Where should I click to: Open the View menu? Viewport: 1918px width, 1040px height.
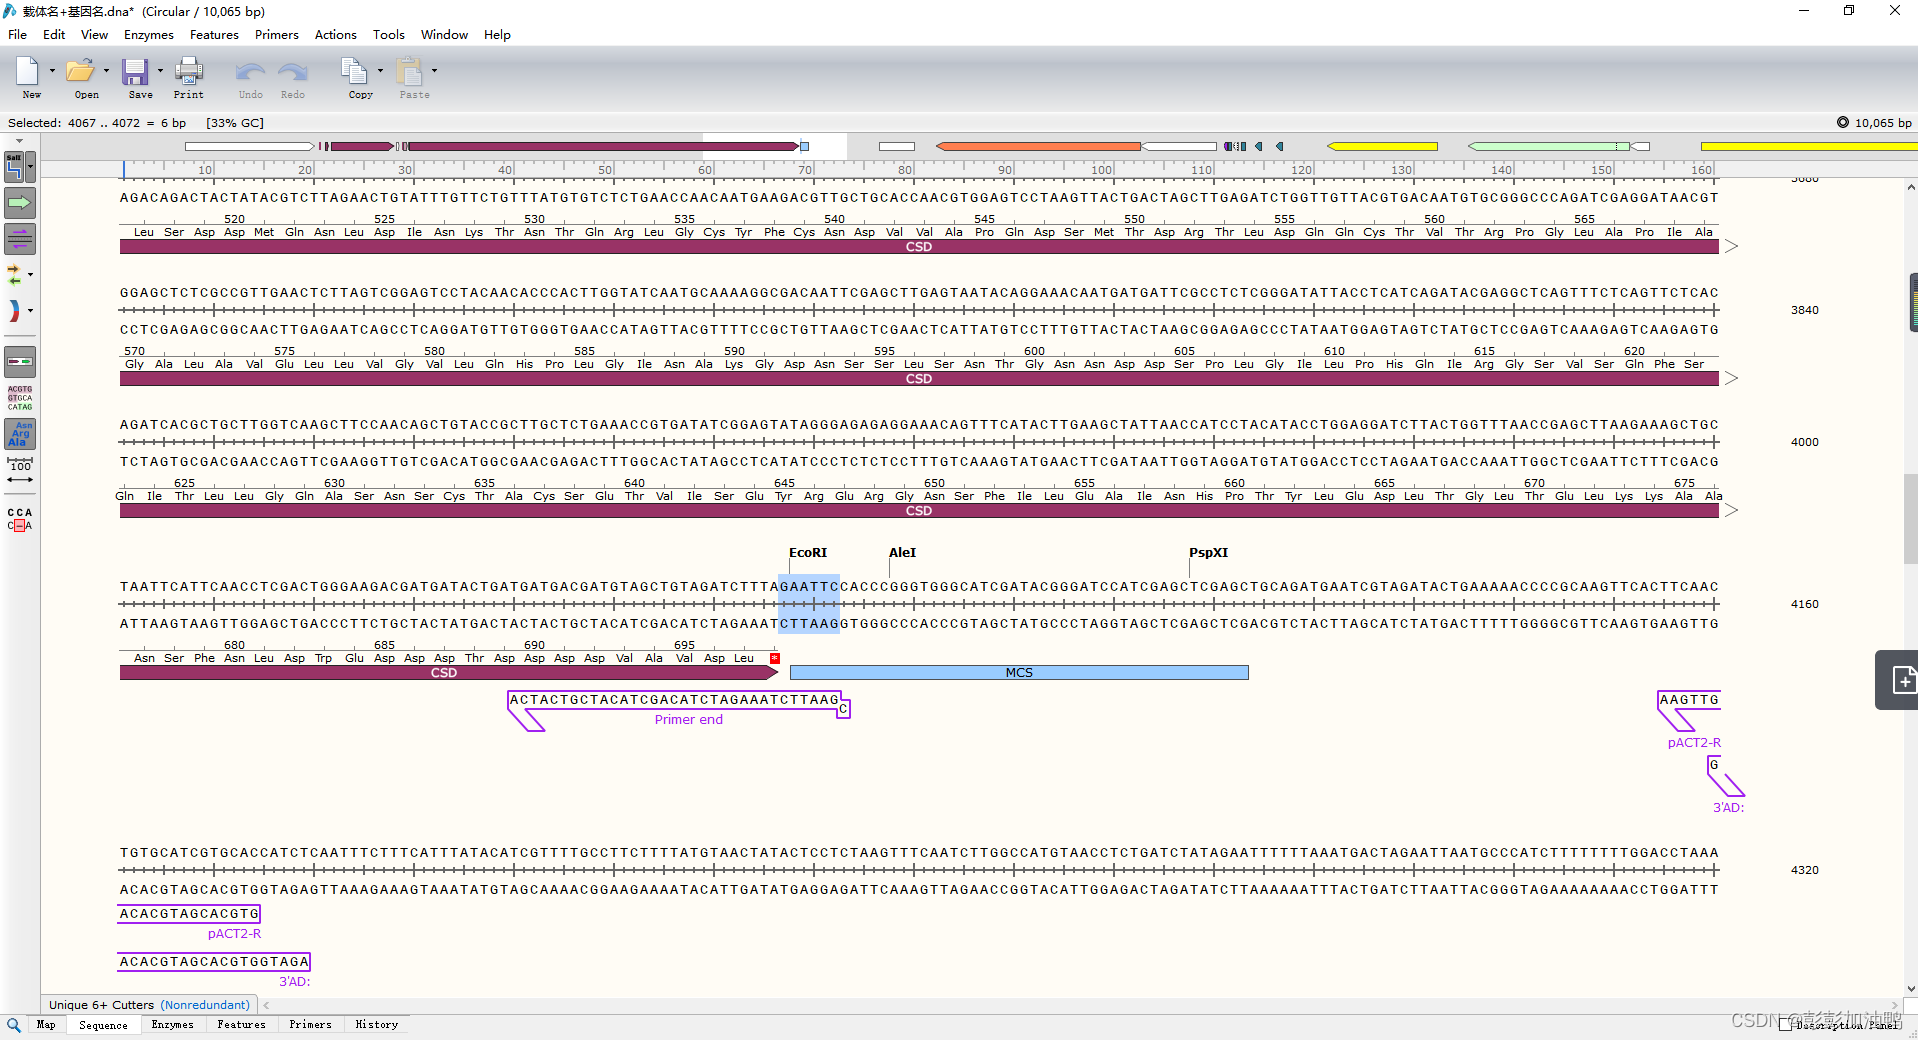coord(94,34)
